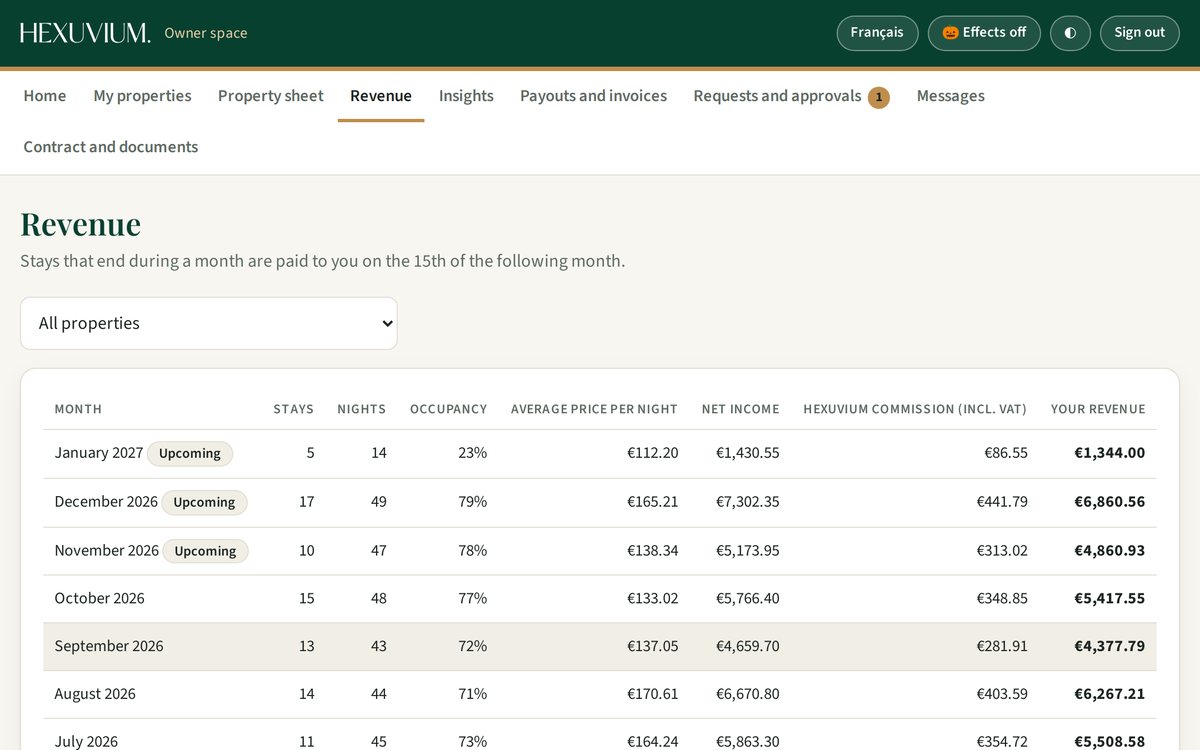Switch to the Insights tab
Image resolution: width=1200 pixels, height=750 pixels.
point(466,96)
